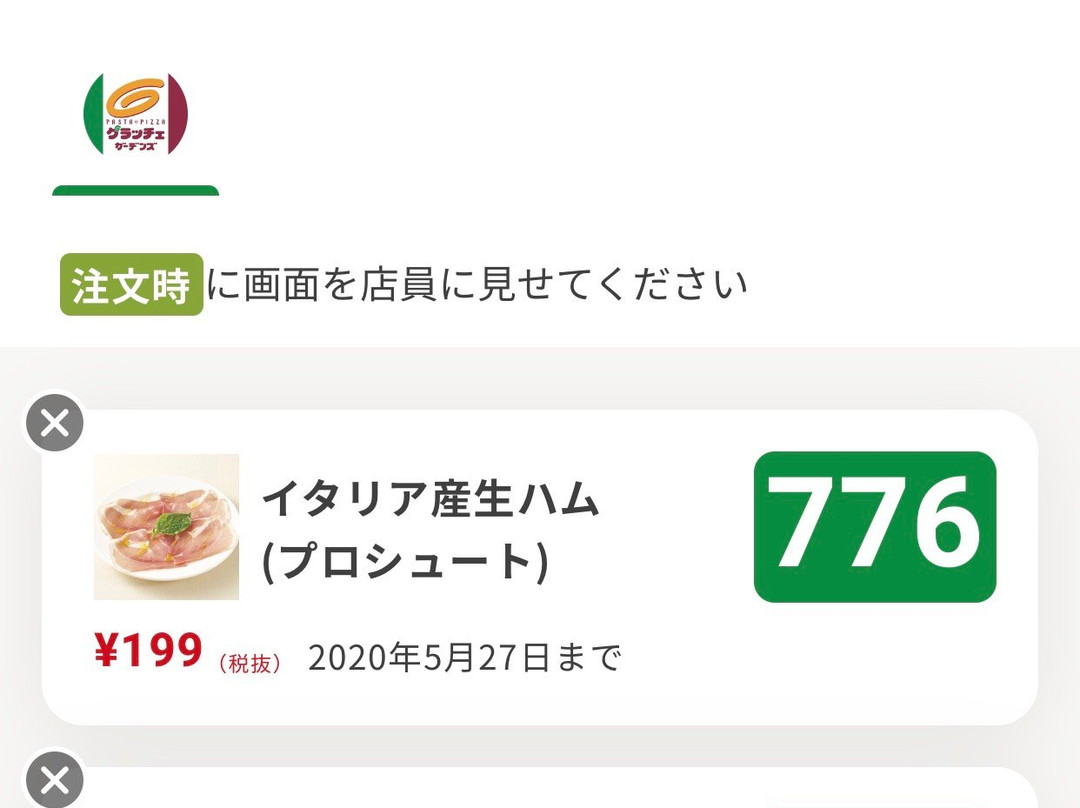
Task: Click the グラッチェ ガーデンズ text inside the logo
Action: (x=136, y=138)
